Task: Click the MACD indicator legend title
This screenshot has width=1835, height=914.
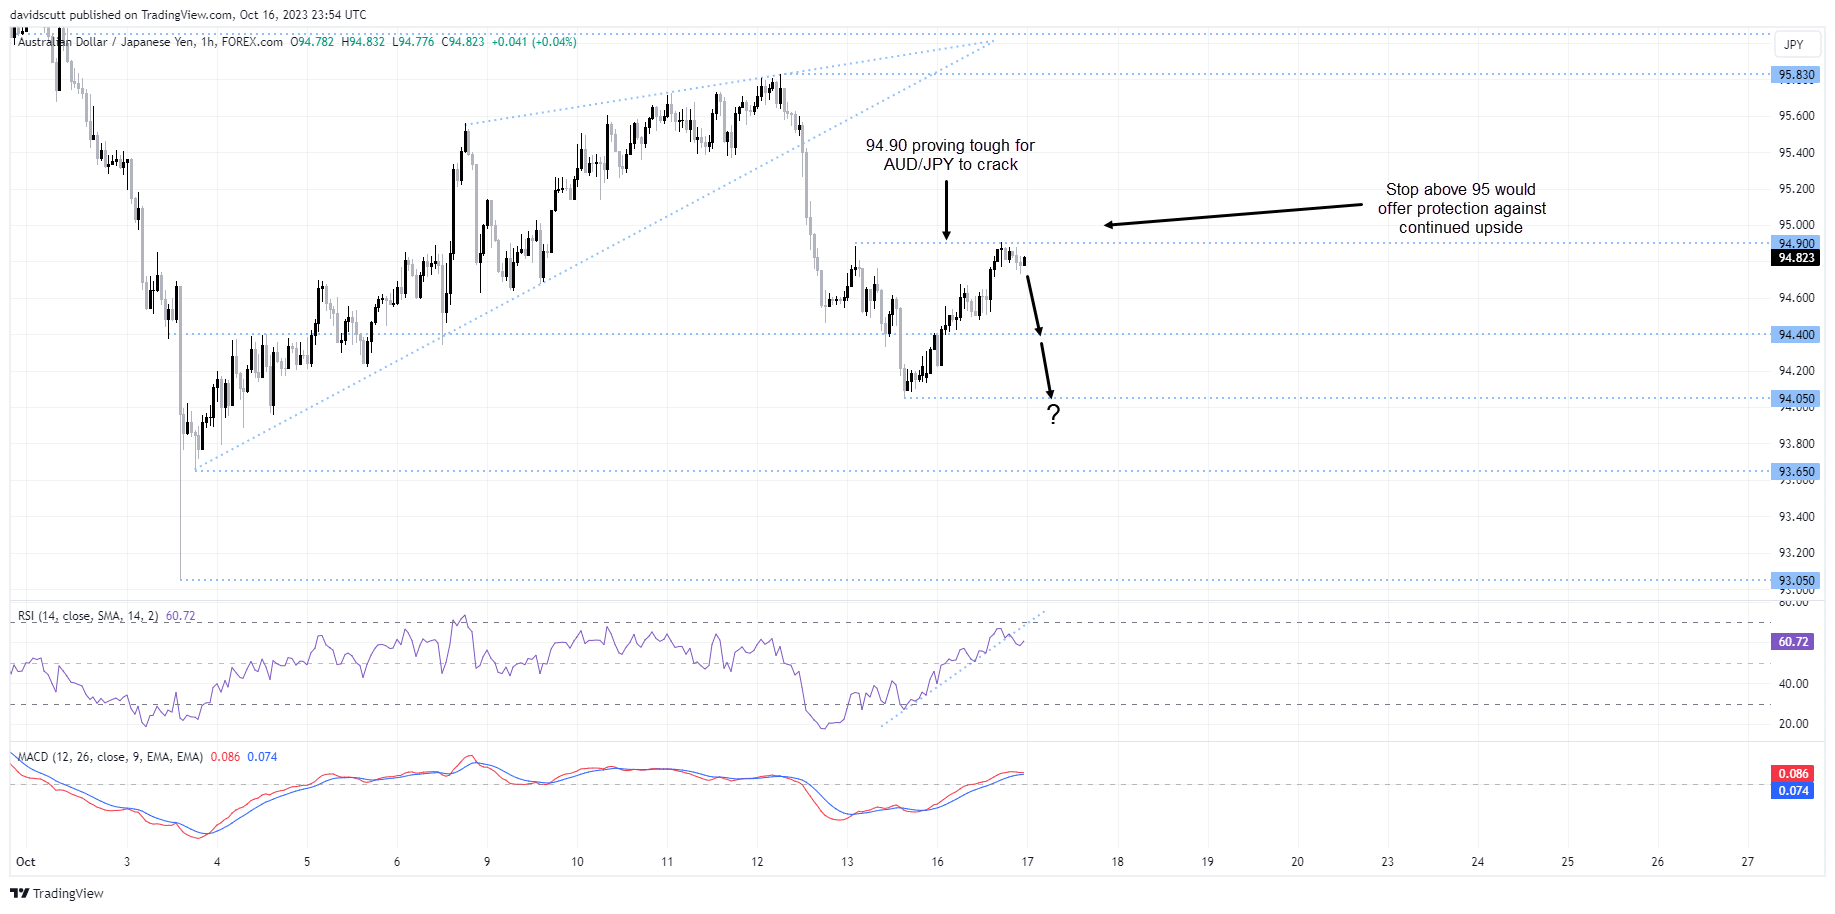Action: pyautogui.click(x=110, y=757)
